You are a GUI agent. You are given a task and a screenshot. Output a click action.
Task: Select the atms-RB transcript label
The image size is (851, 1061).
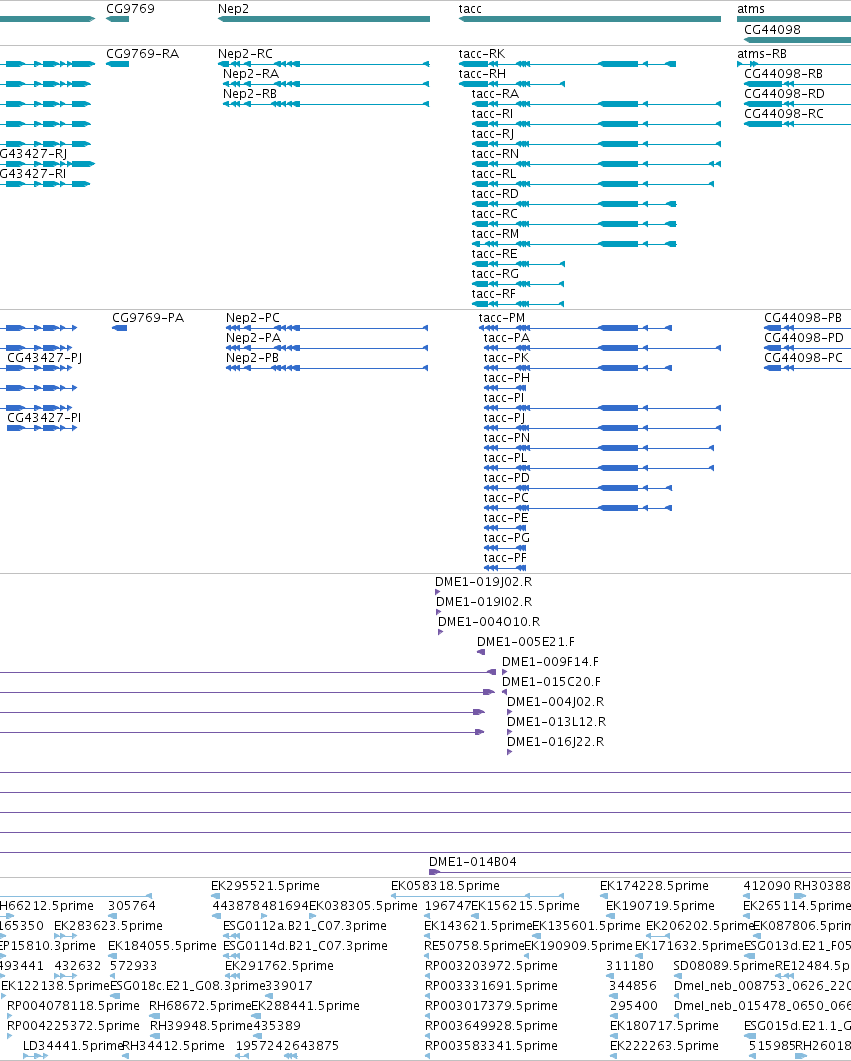coord(762,53)
